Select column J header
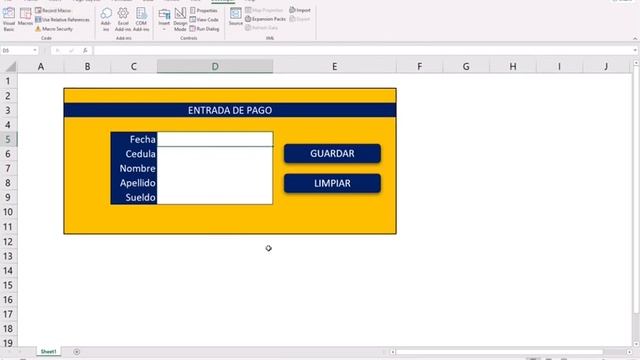 [x=606, y=67]
